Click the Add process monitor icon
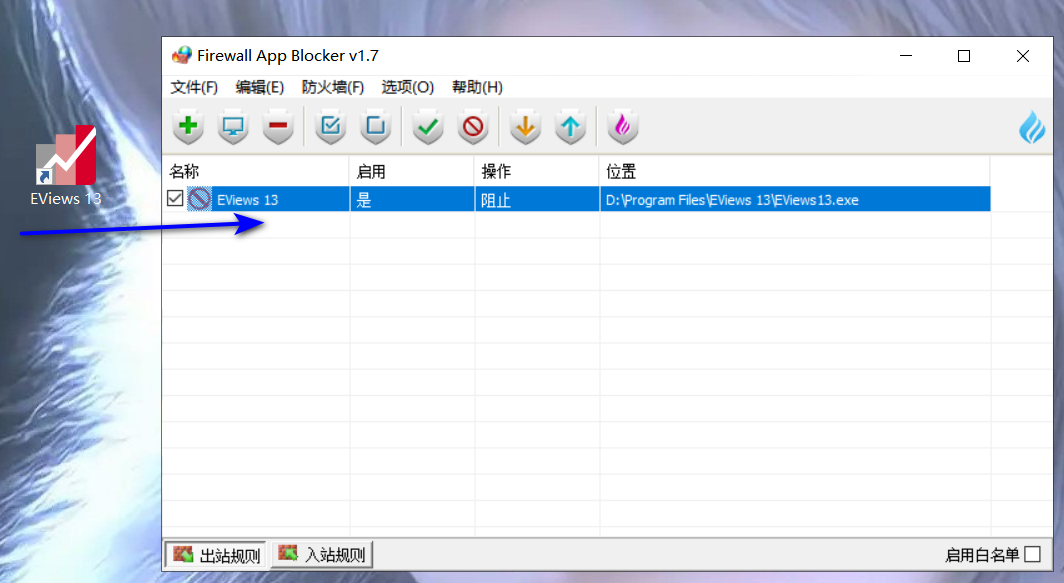The width and height of the screenshot is (1064, 583). [x=233, y=126]
